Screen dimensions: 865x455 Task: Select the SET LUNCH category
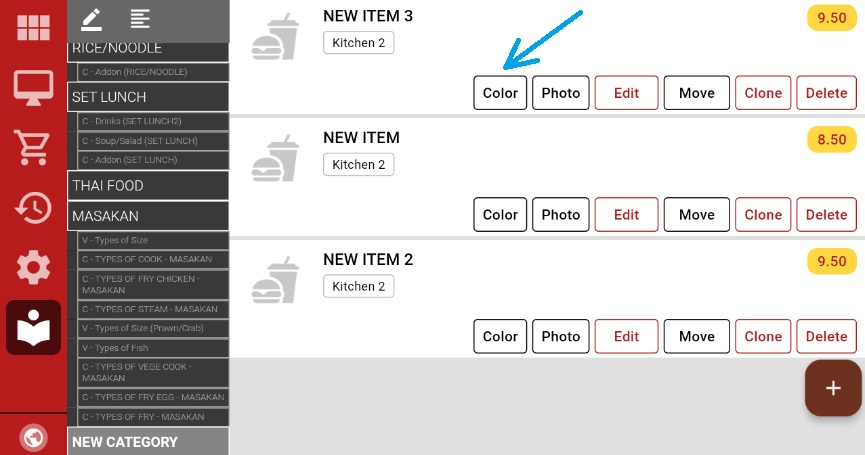[x=148, y=97]
